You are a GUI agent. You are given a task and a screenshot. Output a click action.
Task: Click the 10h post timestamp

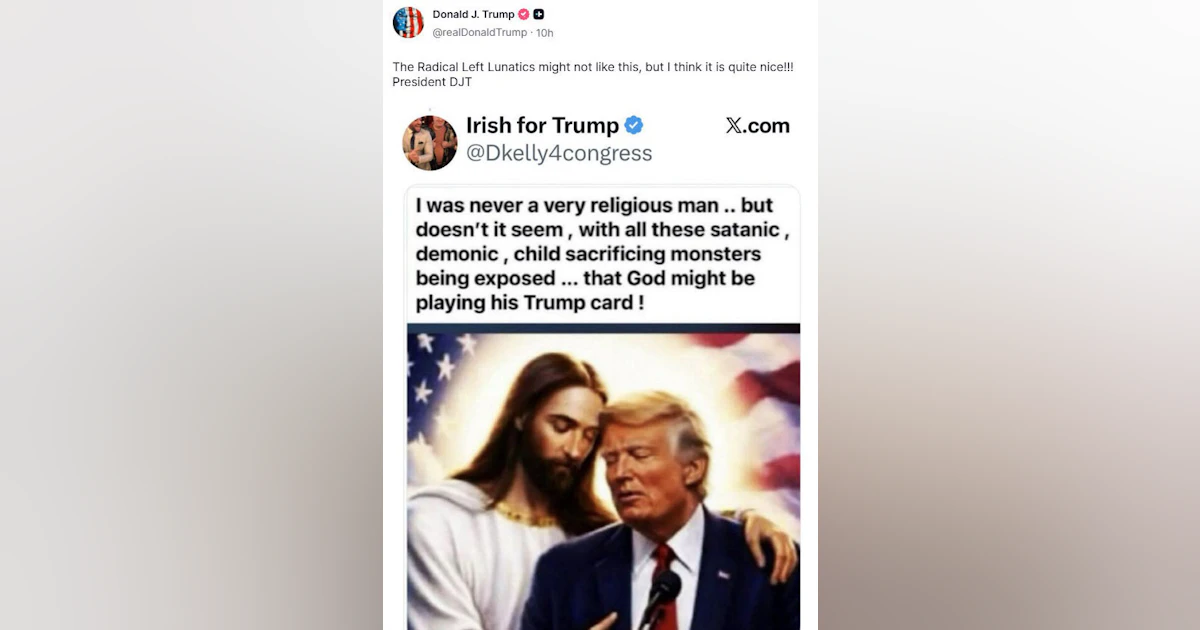click(x=545, y=32)
